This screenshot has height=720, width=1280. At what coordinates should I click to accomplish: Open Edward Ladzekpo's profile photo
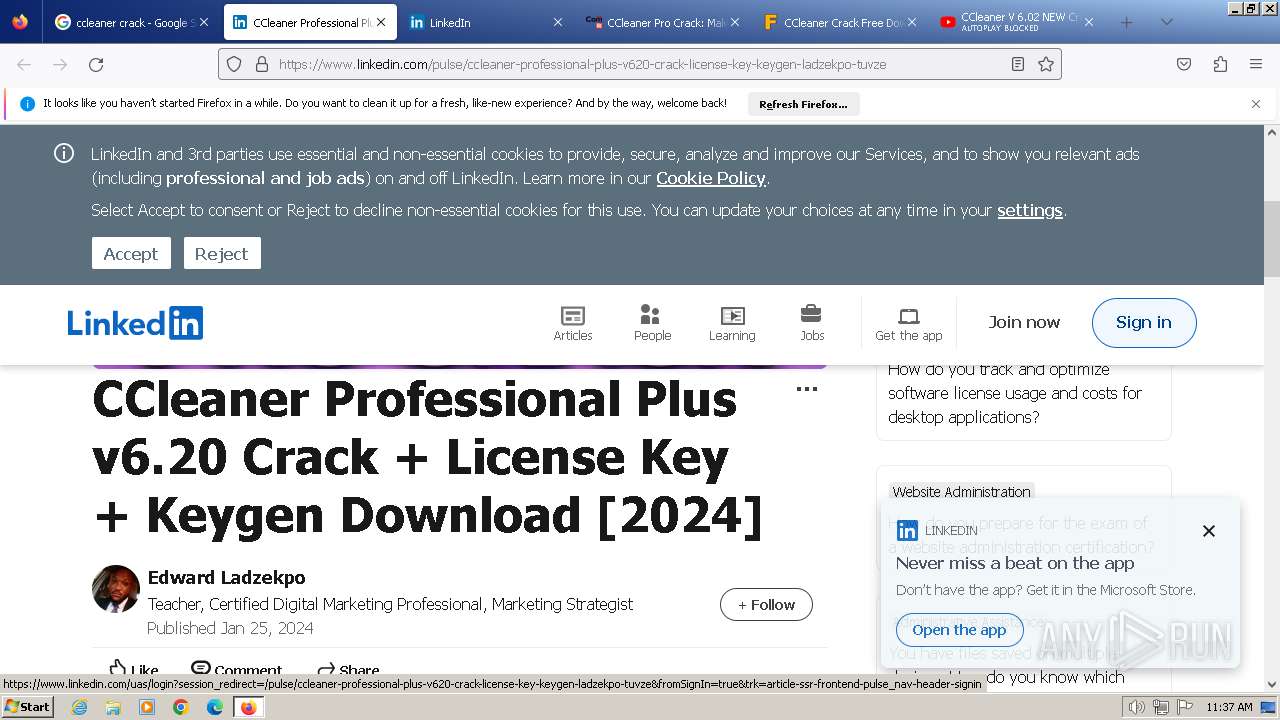click(x=116, y=589)
